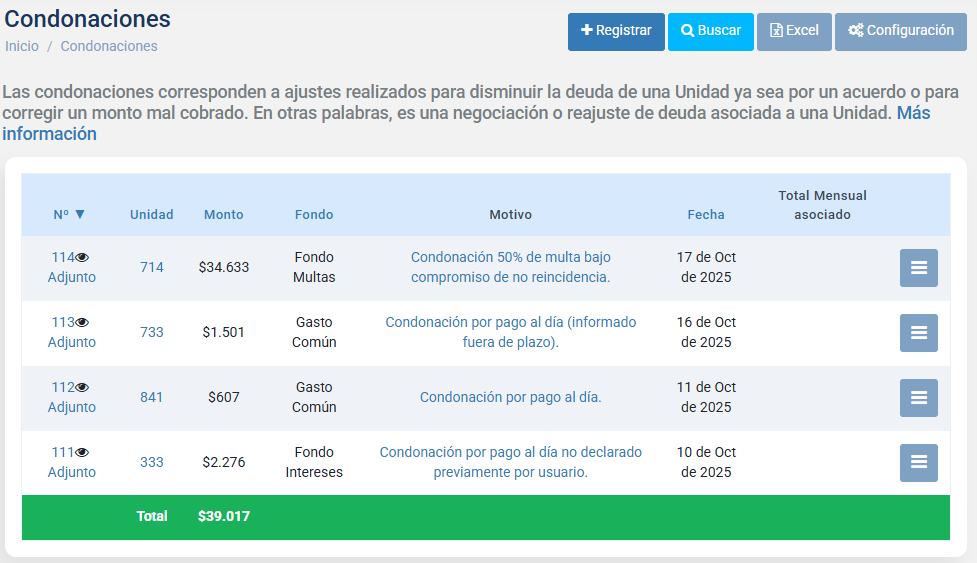This screenshot has height=563, width=977.
Task: Open Adjunto attachment for record 114
Action: pyautogui.click(x=72, y=277)
